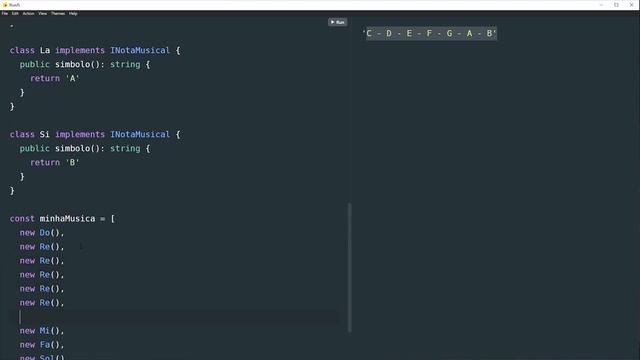The height and width of the screenshot is (360, 640).
Task: Click the editor vertical scrollbar
Action: [349, 267]
